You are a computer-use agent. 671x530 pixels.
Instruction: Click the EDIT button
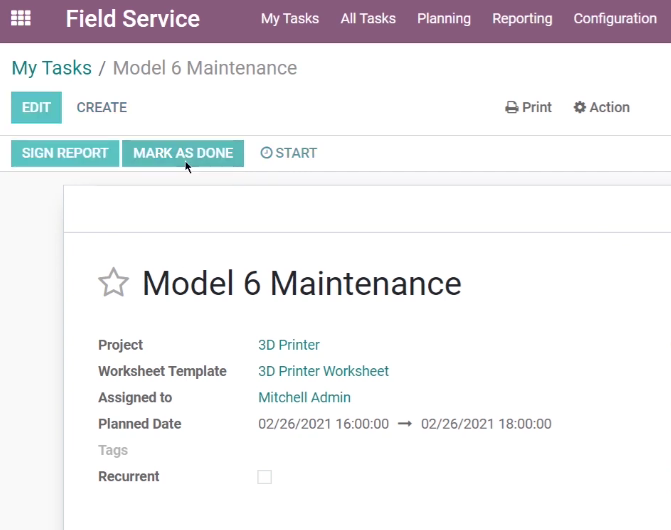36,107
